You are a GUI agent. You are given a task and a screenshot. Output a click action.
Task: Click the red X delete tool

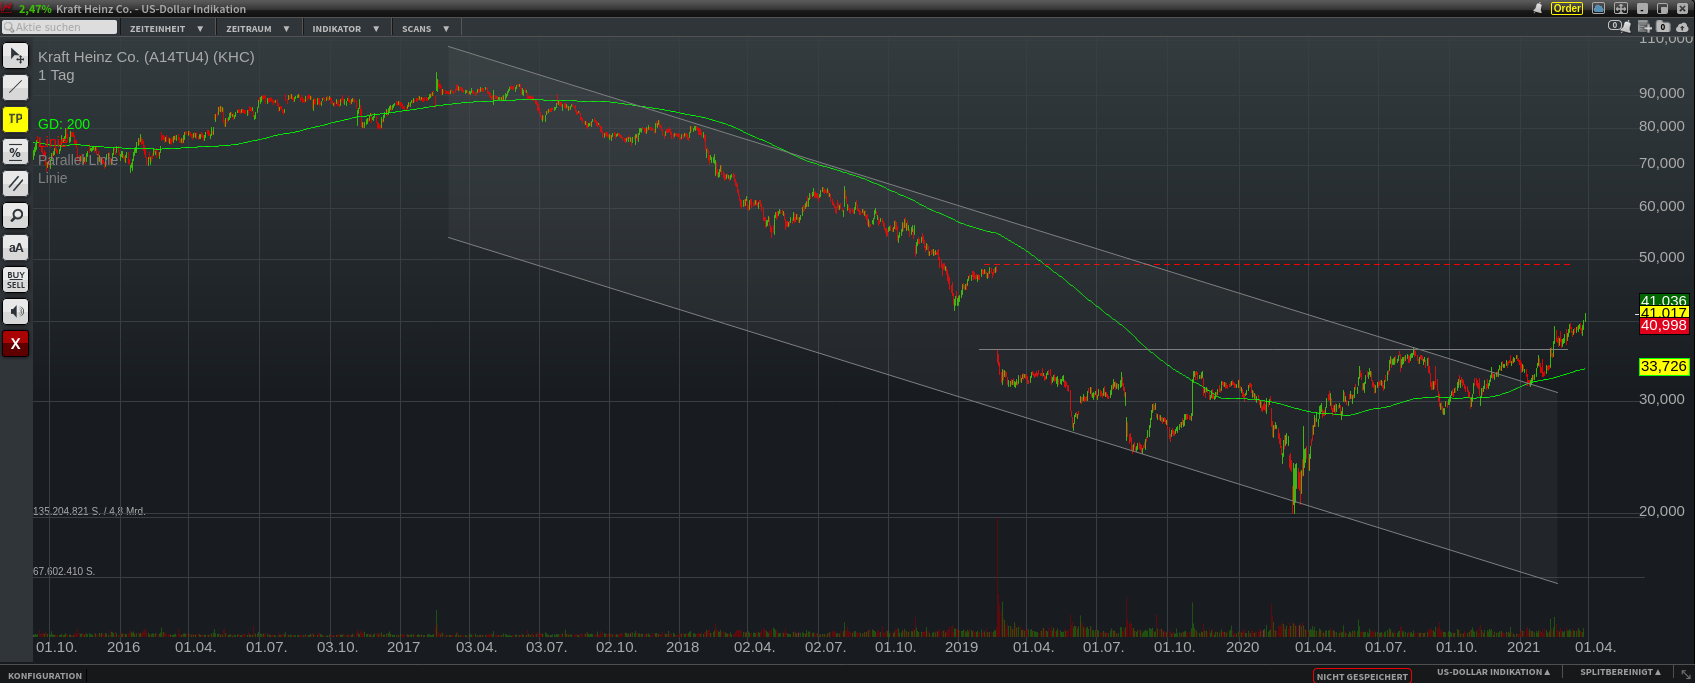pos(15,344)
